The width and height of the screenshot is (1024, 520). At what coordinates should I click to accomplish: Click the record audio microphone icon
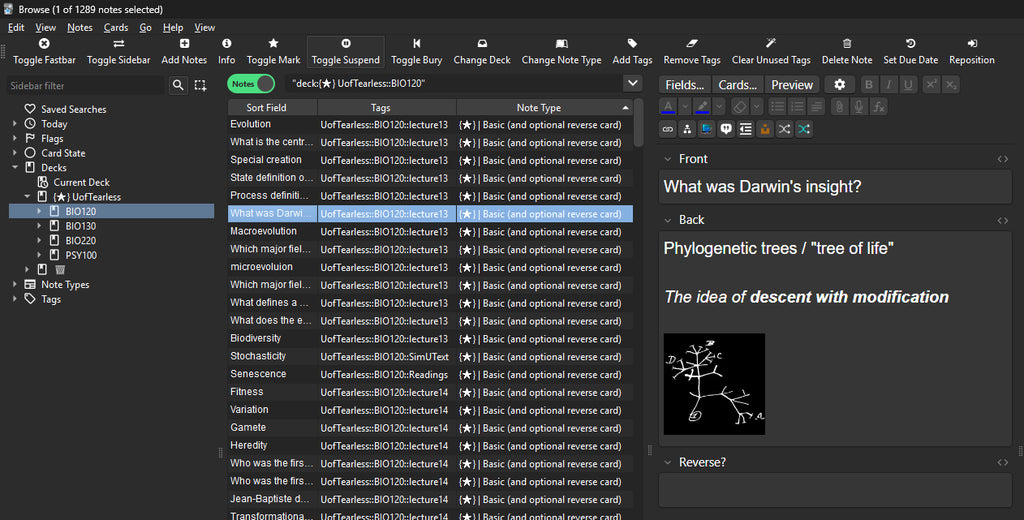click(x=859, y=106)
